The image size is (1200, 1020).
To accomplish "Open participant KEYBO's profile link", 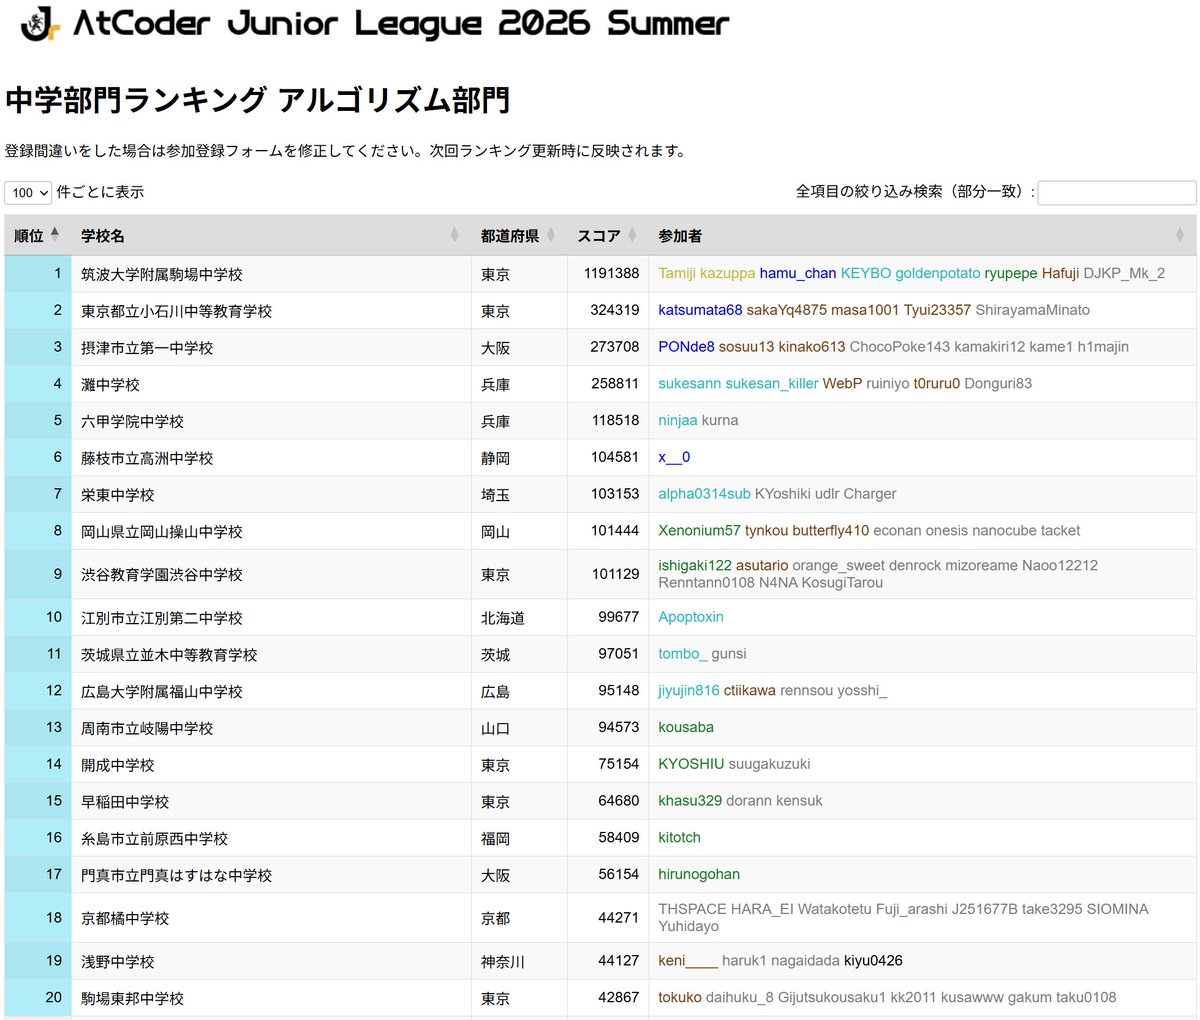I will click(x=866, y=273).
